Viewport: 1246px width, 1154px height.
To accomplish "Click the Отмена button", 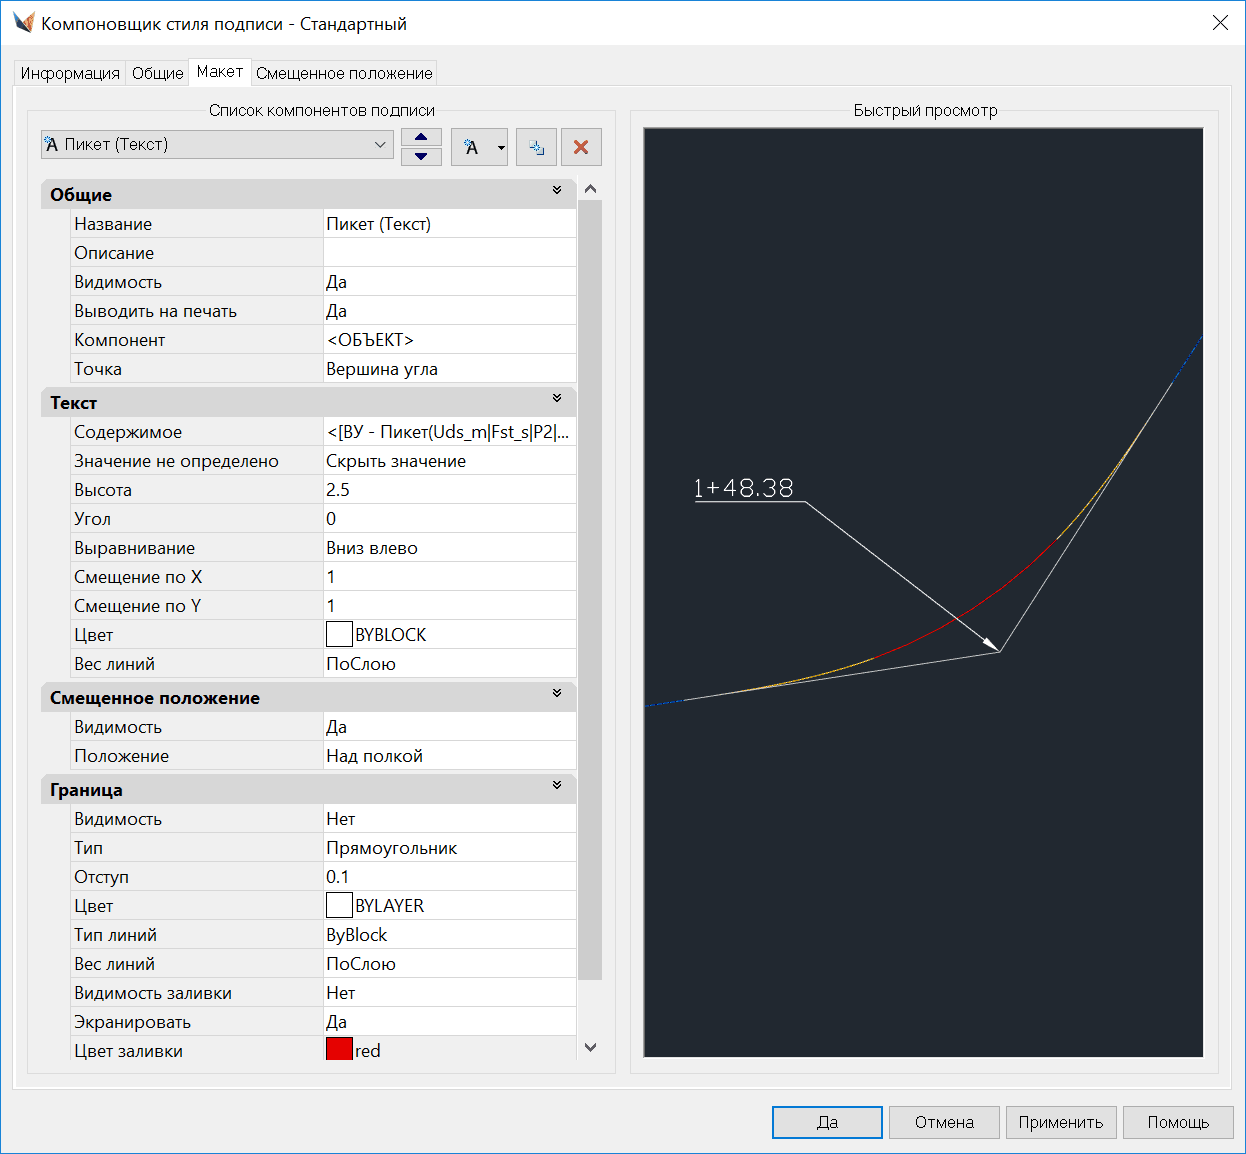I will point(943,1122).
